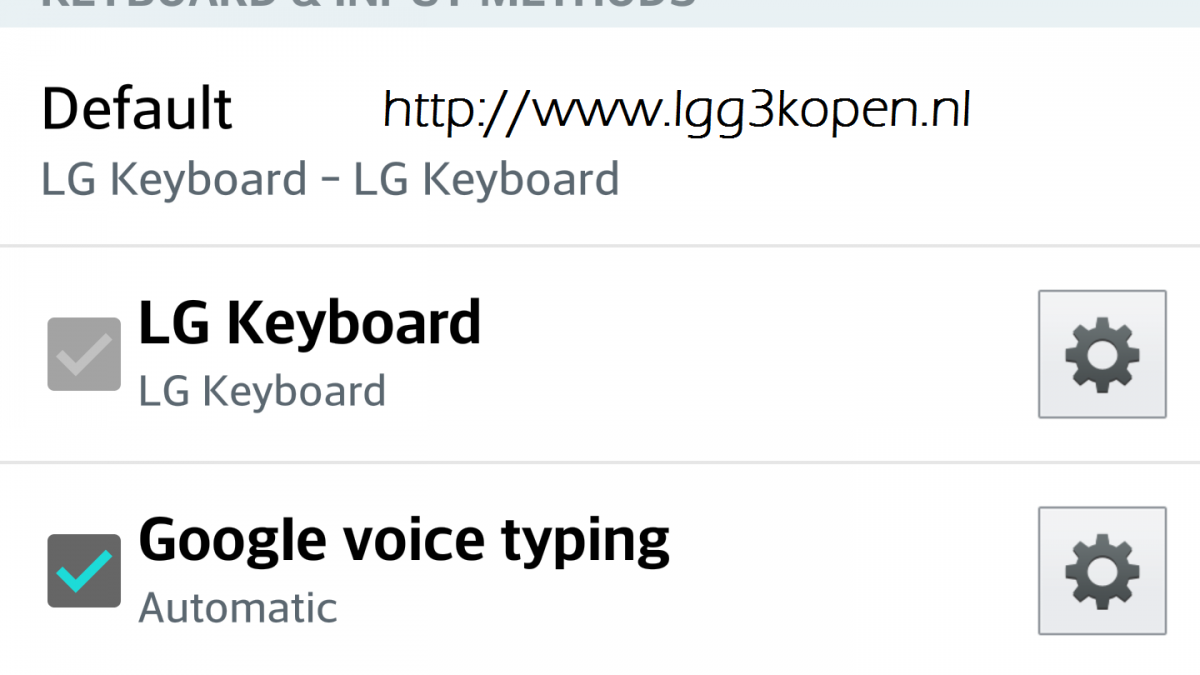
Task: Tap the Google voice typing title
Action: click(403, 540)
